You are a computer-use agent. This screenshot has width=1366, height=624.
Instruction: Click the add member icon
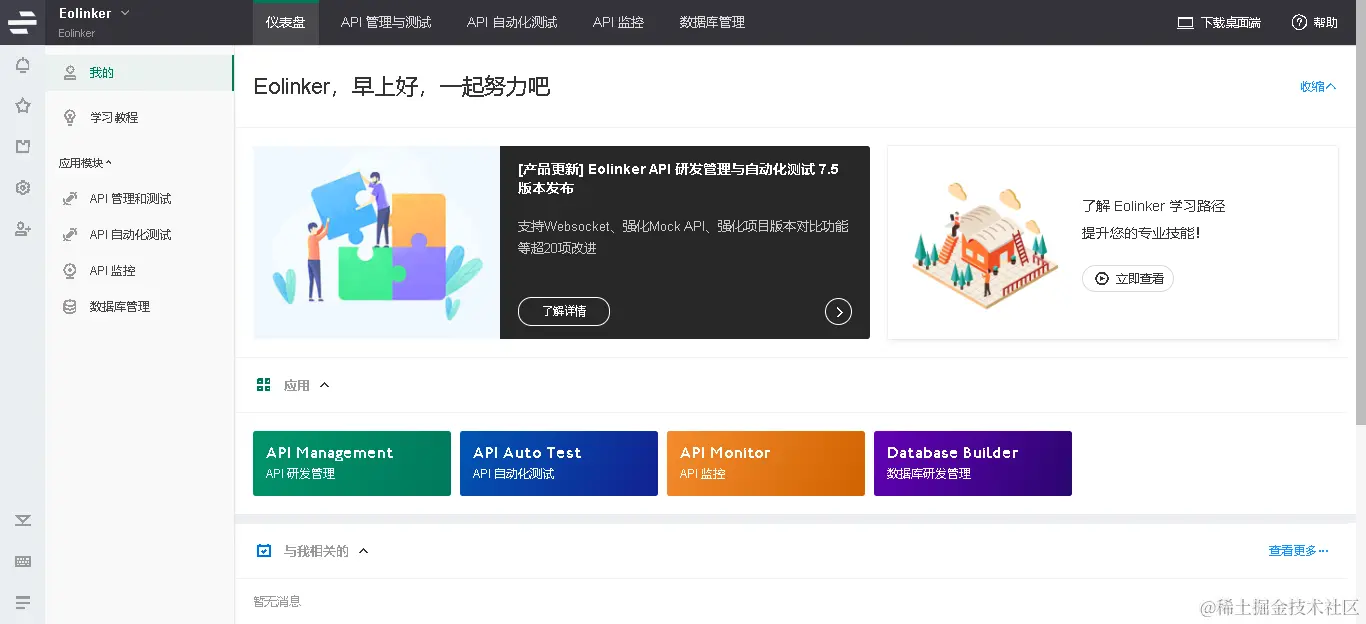point(23,229)
